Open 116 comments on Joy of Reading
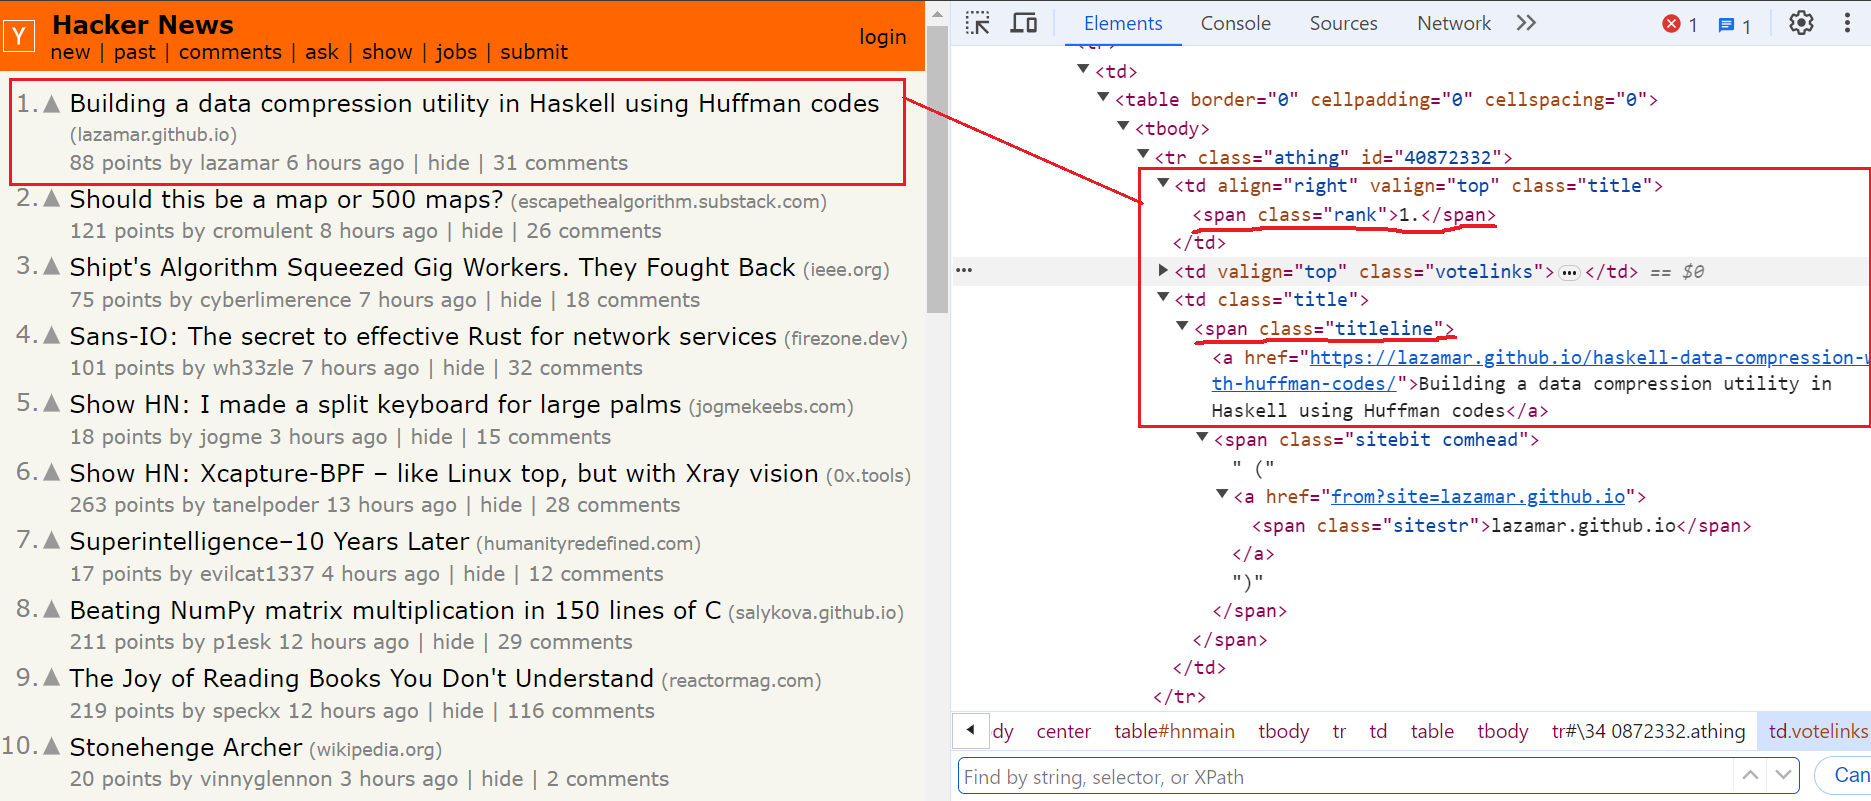Screen dimensions: 1871x801 [580, 711]
